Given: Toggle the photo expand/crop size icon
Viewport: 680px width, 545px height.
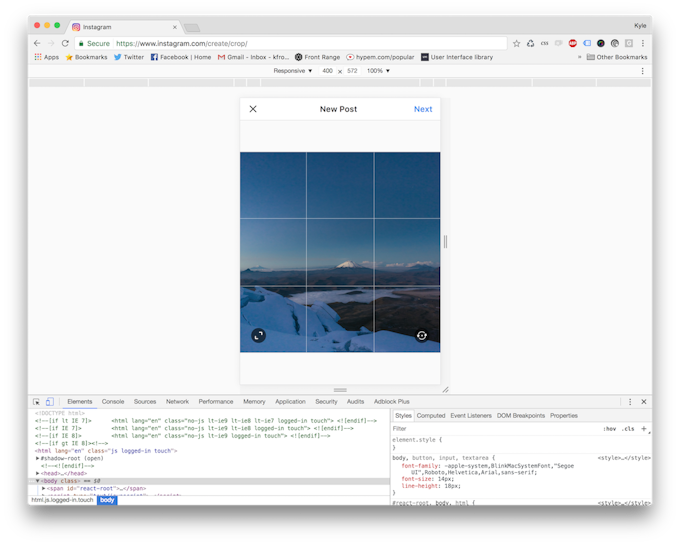Looking at the screenshot, I should pyautogui.click(x=259, y=335).
